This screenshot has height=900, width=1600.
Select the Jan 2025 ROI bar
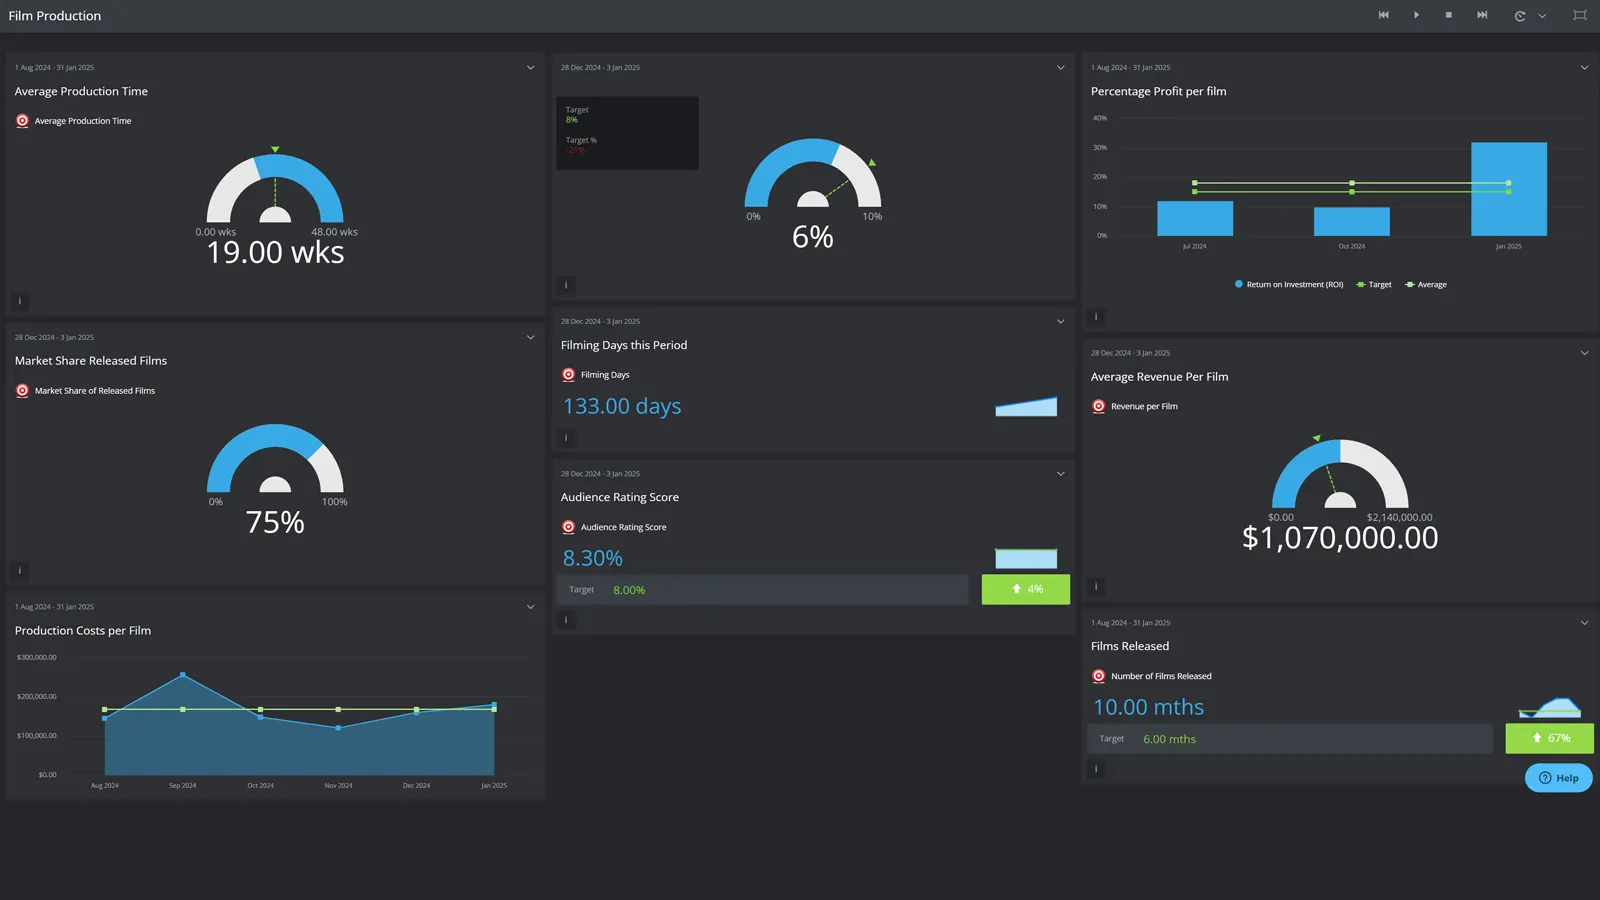(x=1509, y=189)
